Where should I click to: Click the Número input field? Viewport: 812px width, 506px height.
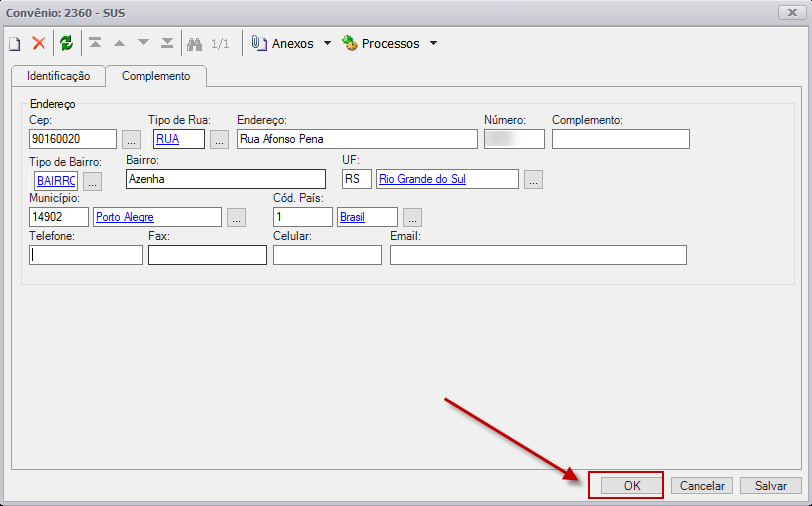514,139
